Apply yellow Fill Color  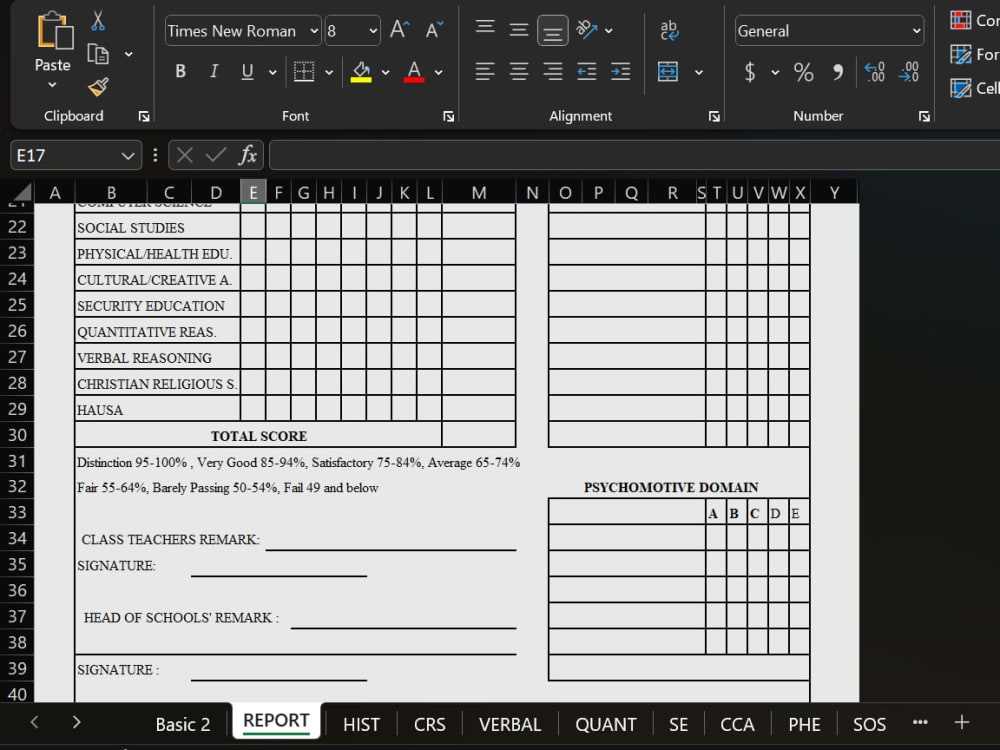362,72
